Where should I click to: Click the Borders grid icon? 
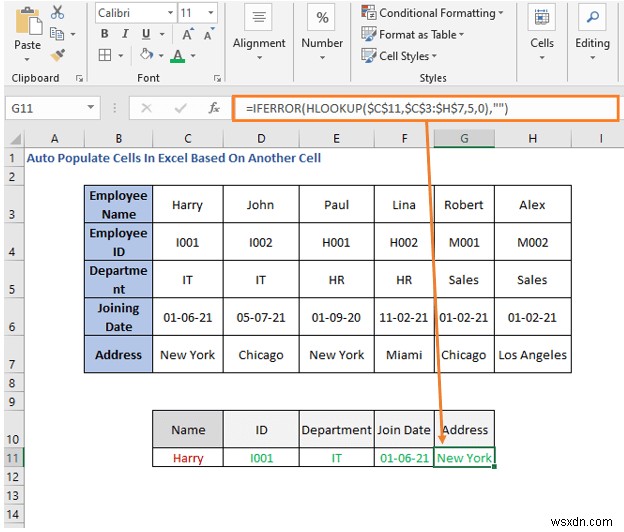pos(105,55)
